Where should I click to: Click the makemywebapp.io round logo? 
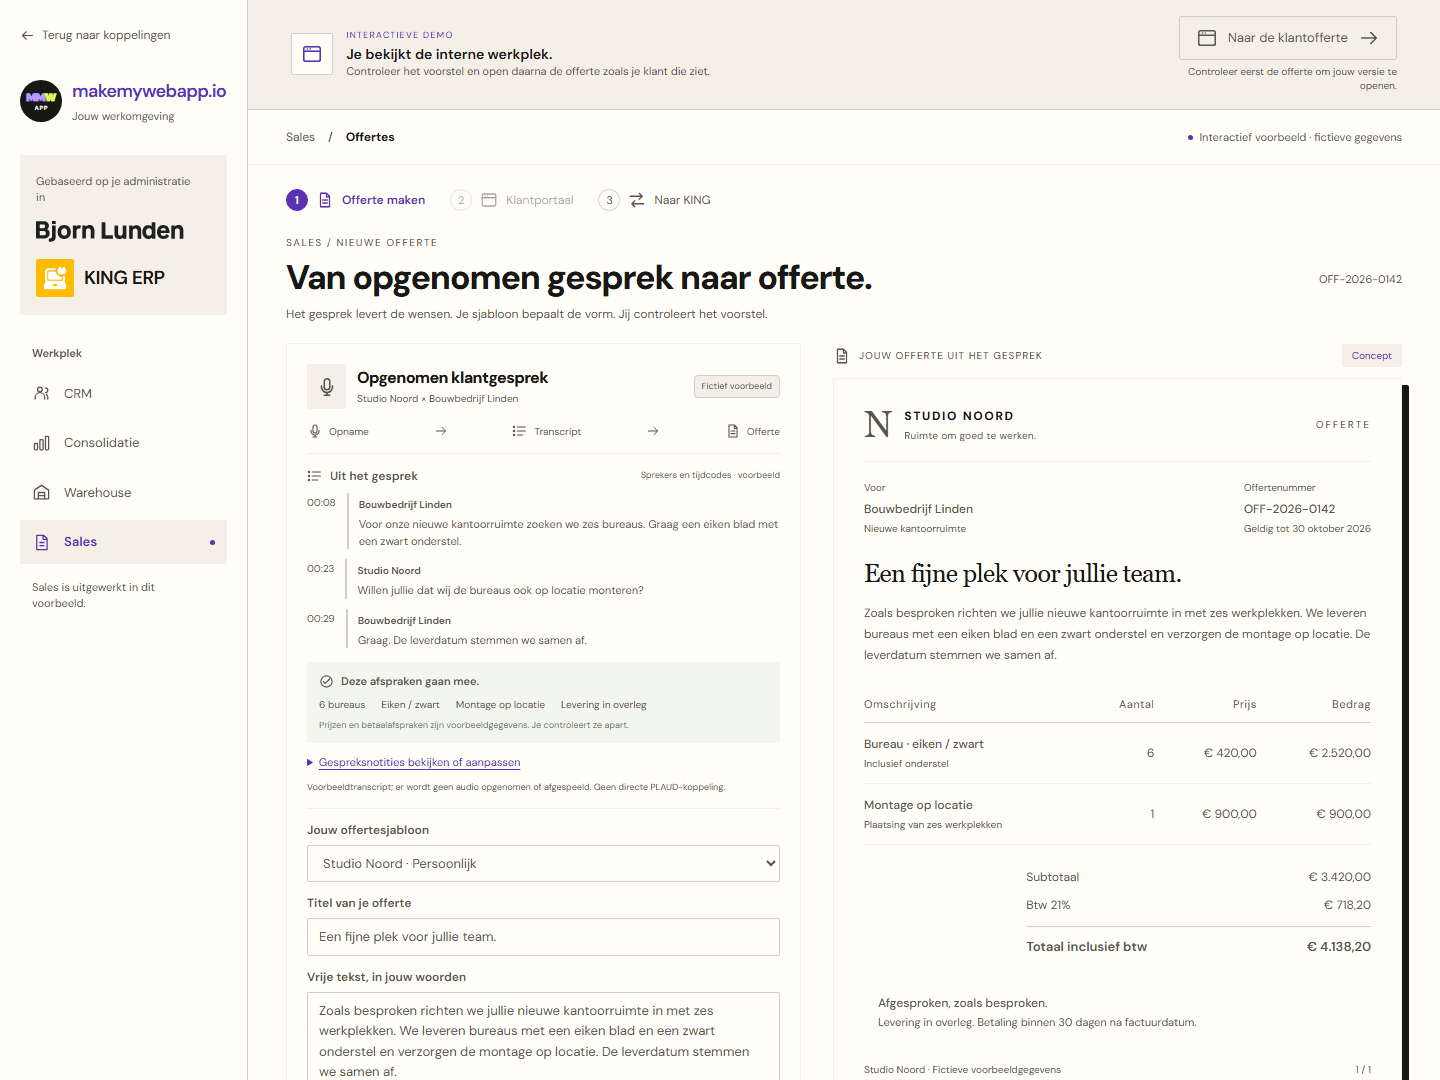(41, 101)
